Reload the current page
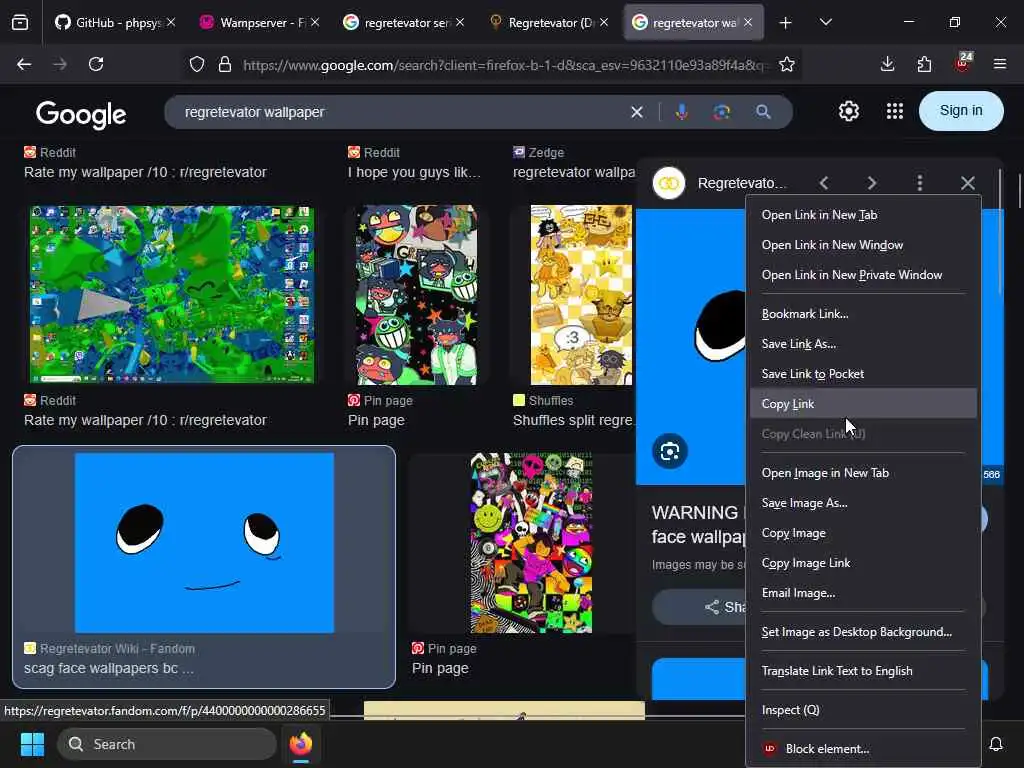 tap(96, 64)
